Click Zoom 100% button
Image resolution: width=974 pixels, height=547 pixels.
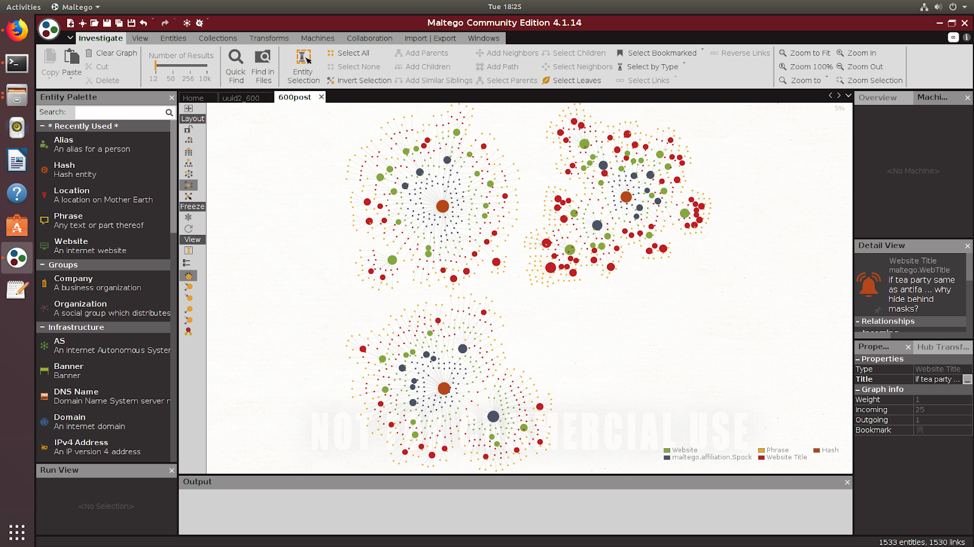coord(806,66)
